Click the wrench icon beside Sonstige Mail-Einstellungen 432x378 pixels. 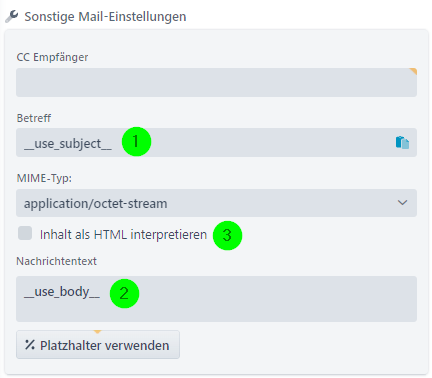click(x=12, y=16)
